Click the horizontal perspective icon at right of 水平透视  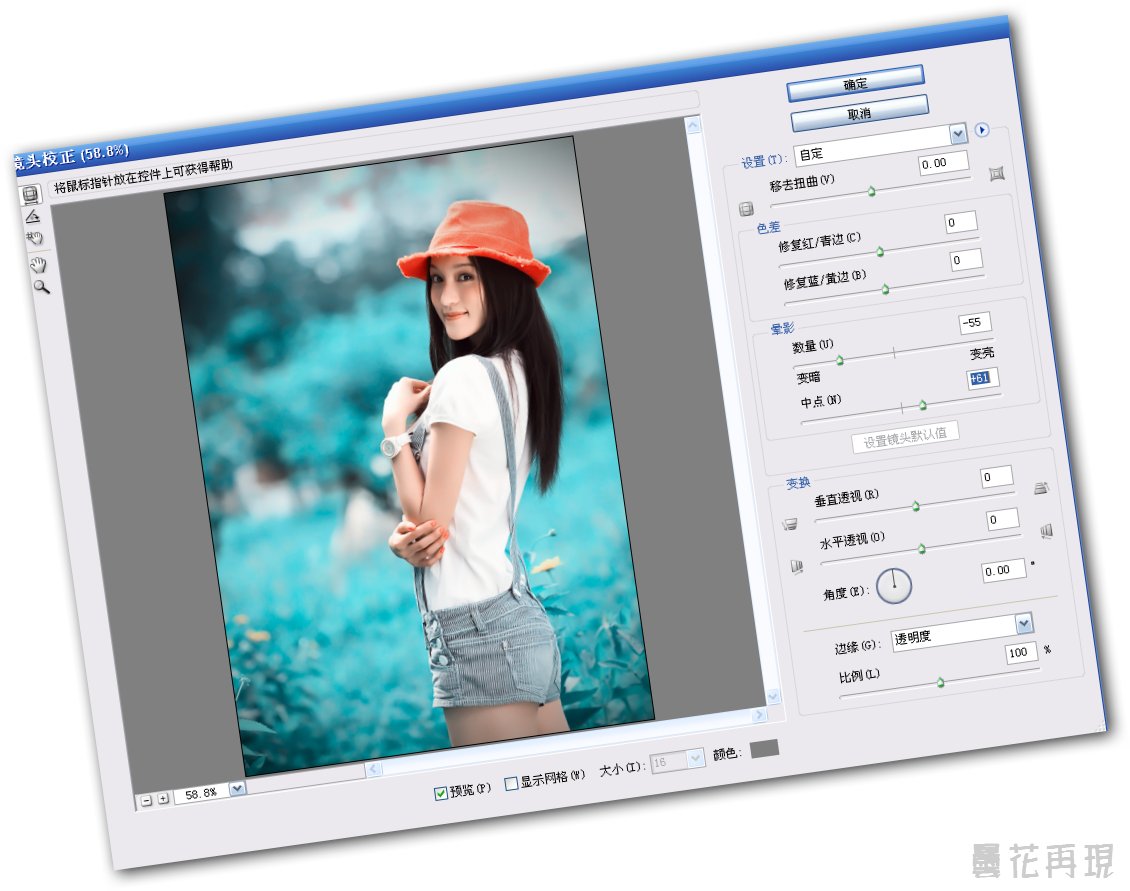[x=1046, y=531]
